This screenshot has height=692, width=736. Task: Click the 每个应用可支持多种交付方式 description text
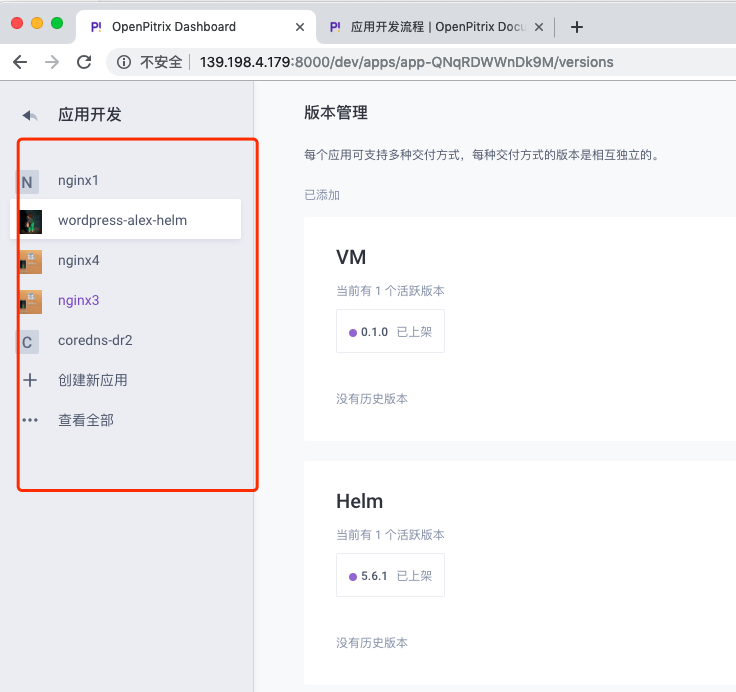[481, 155]
